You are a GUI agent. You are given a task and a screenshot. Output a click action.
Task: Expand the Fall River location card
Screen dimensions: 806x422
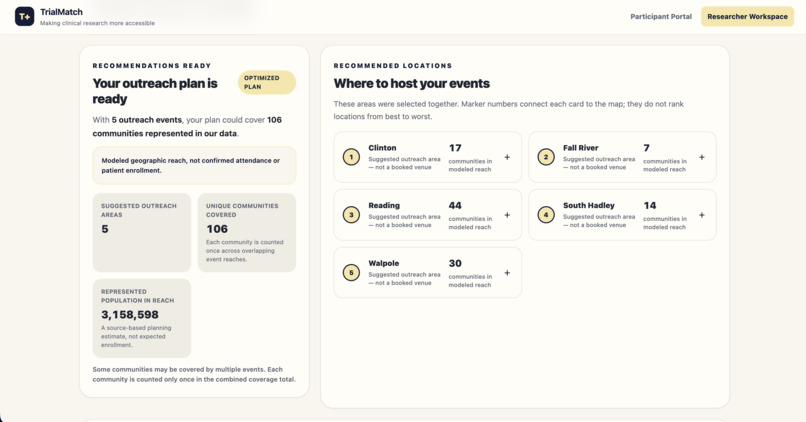coord(702,157)
